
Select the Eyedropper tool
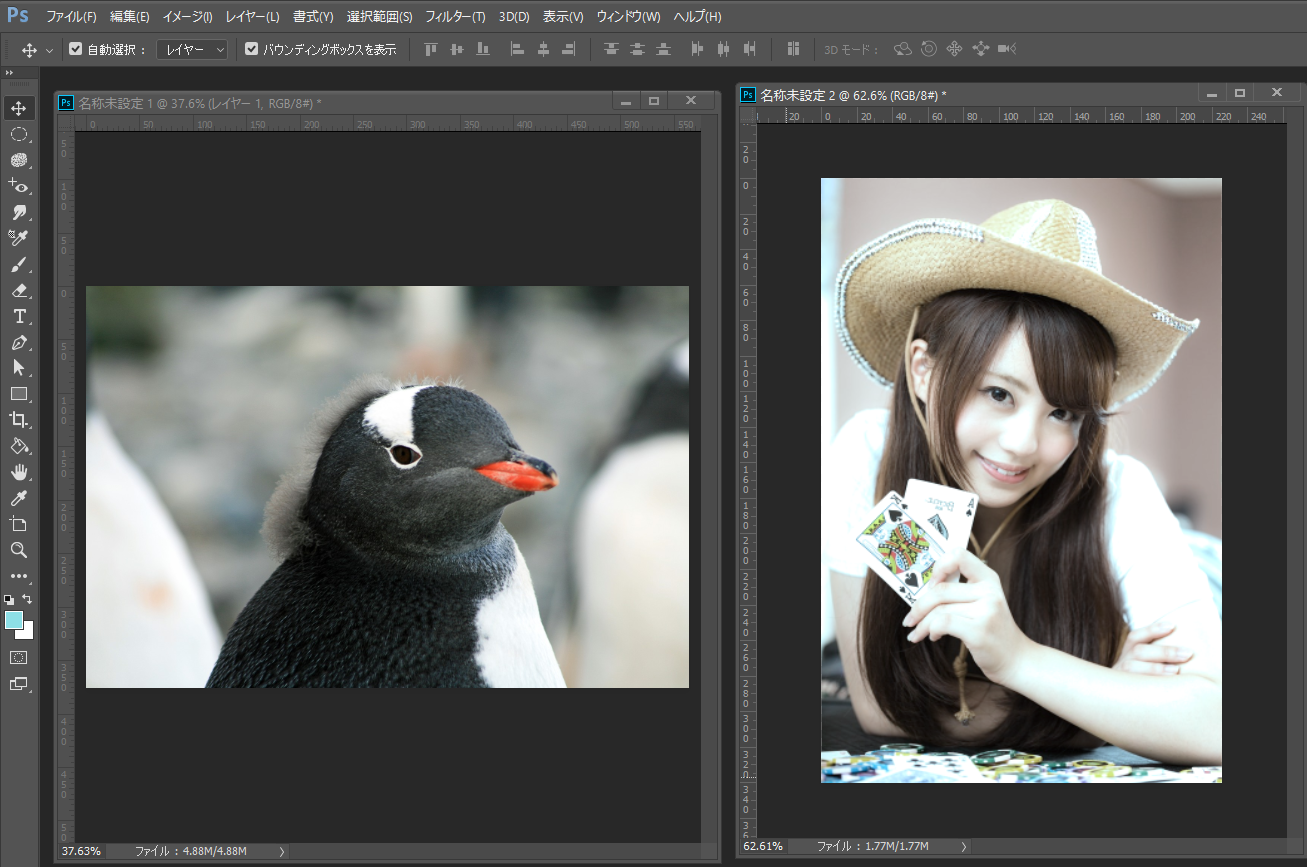tap(19, 498)
